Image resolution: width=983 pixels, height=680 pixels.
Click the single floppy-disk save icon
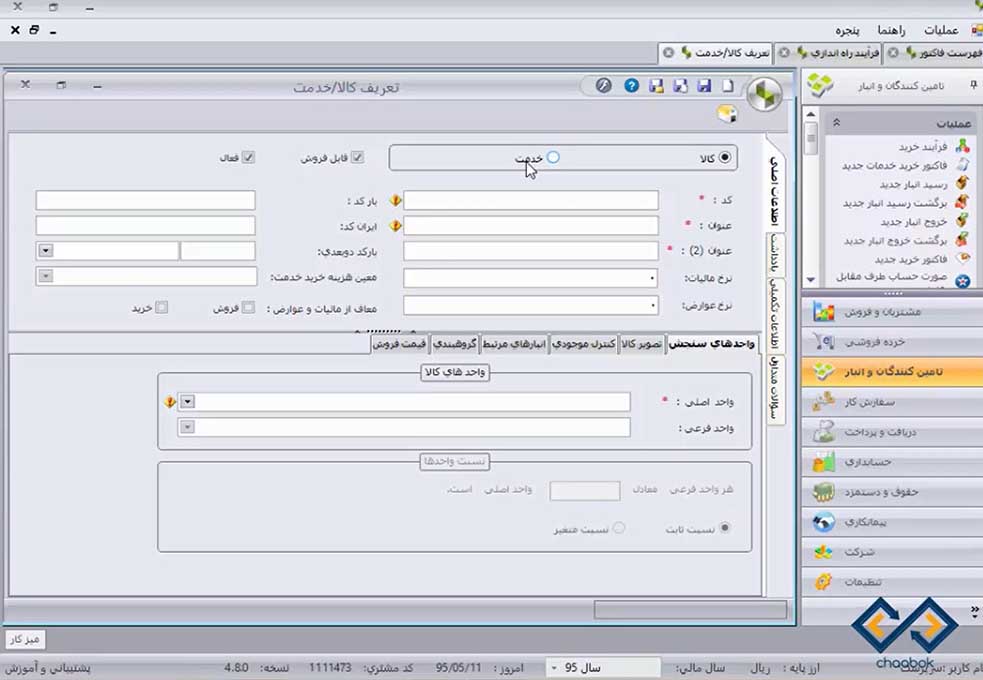tap(703, 86)
